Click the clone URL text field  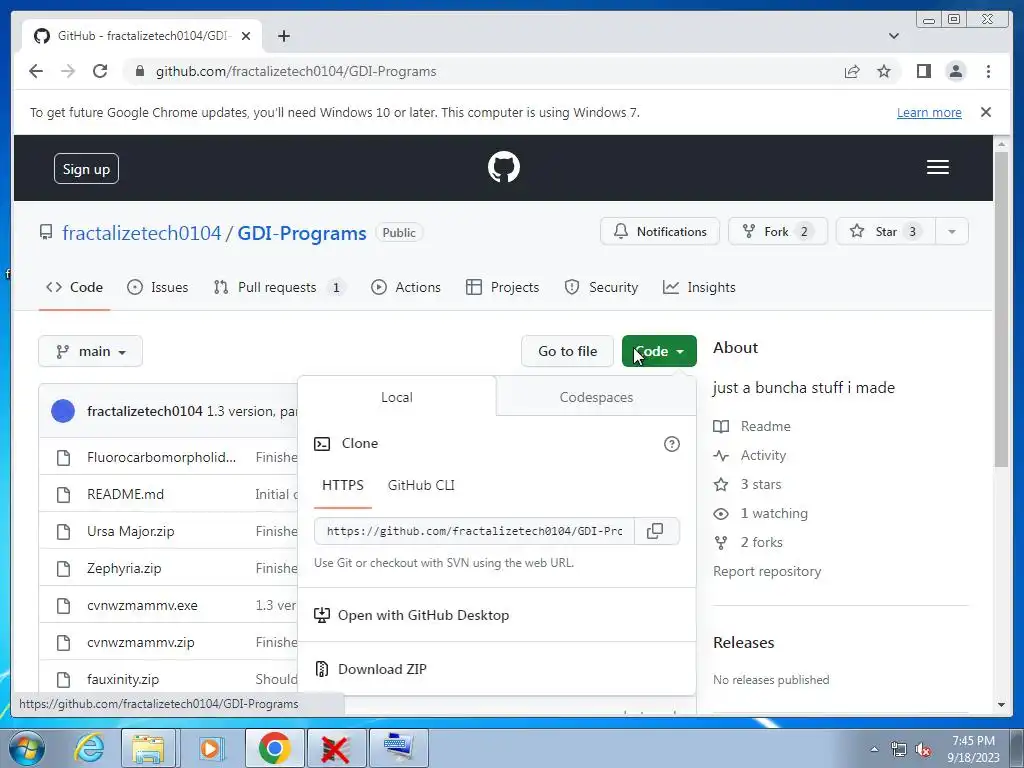click(474, 531)
